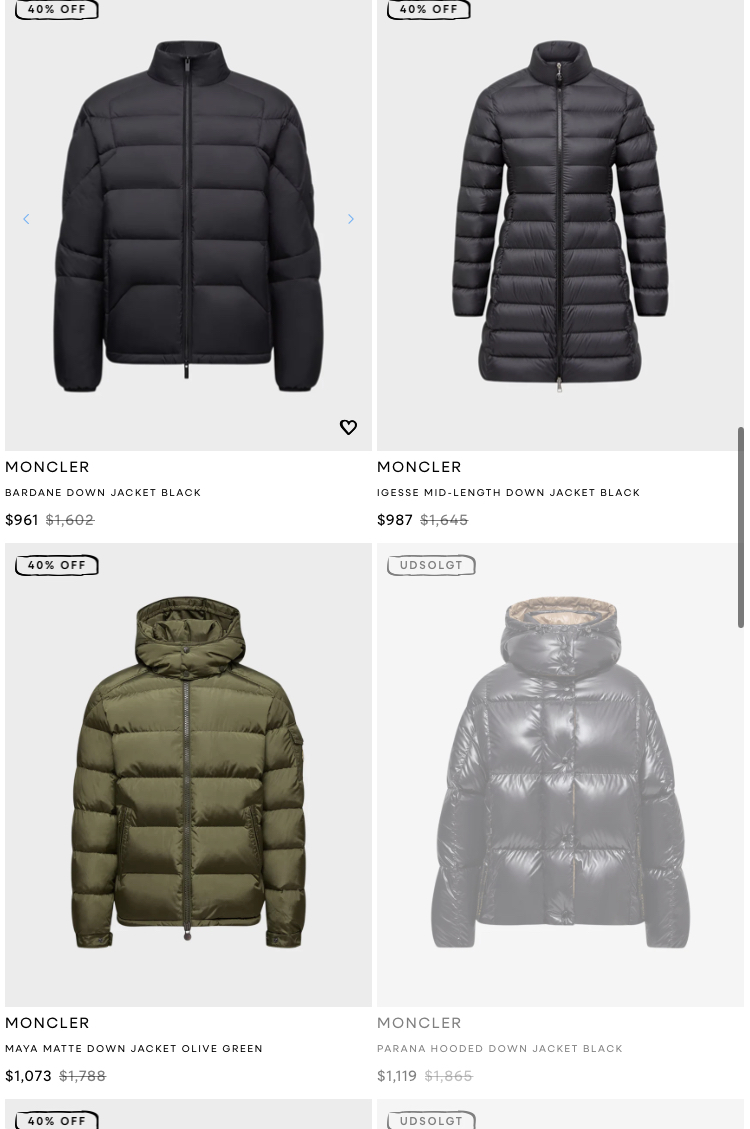
Task: Click the heart wishlist icon on Bardane jacket
Action: [x=348, y=427]
